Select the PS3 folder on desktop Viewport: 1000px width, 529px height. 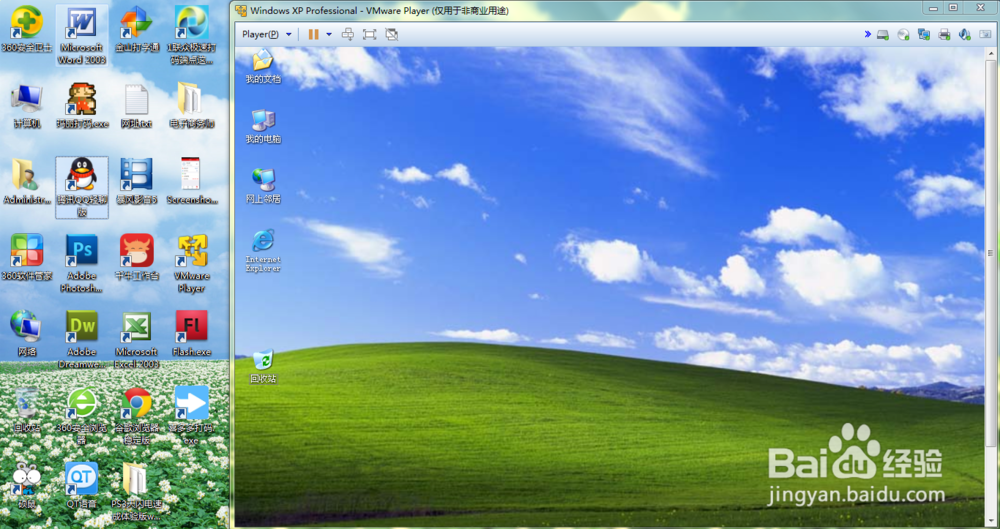coord(136,492)
